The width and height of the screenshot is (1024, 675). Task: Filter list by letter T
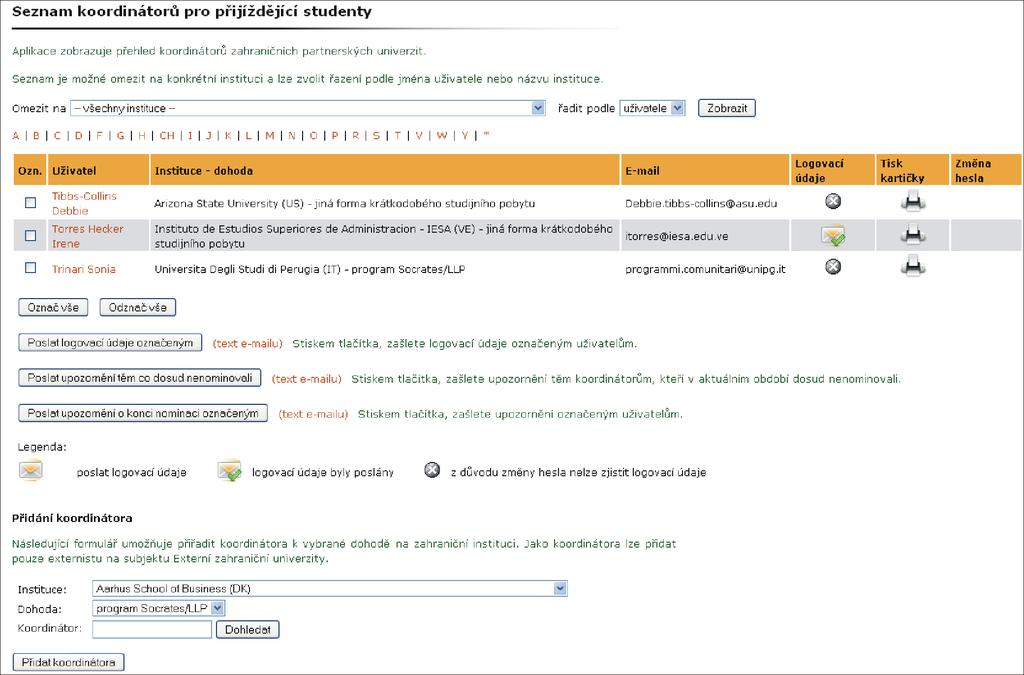click(x=397, y=136)
